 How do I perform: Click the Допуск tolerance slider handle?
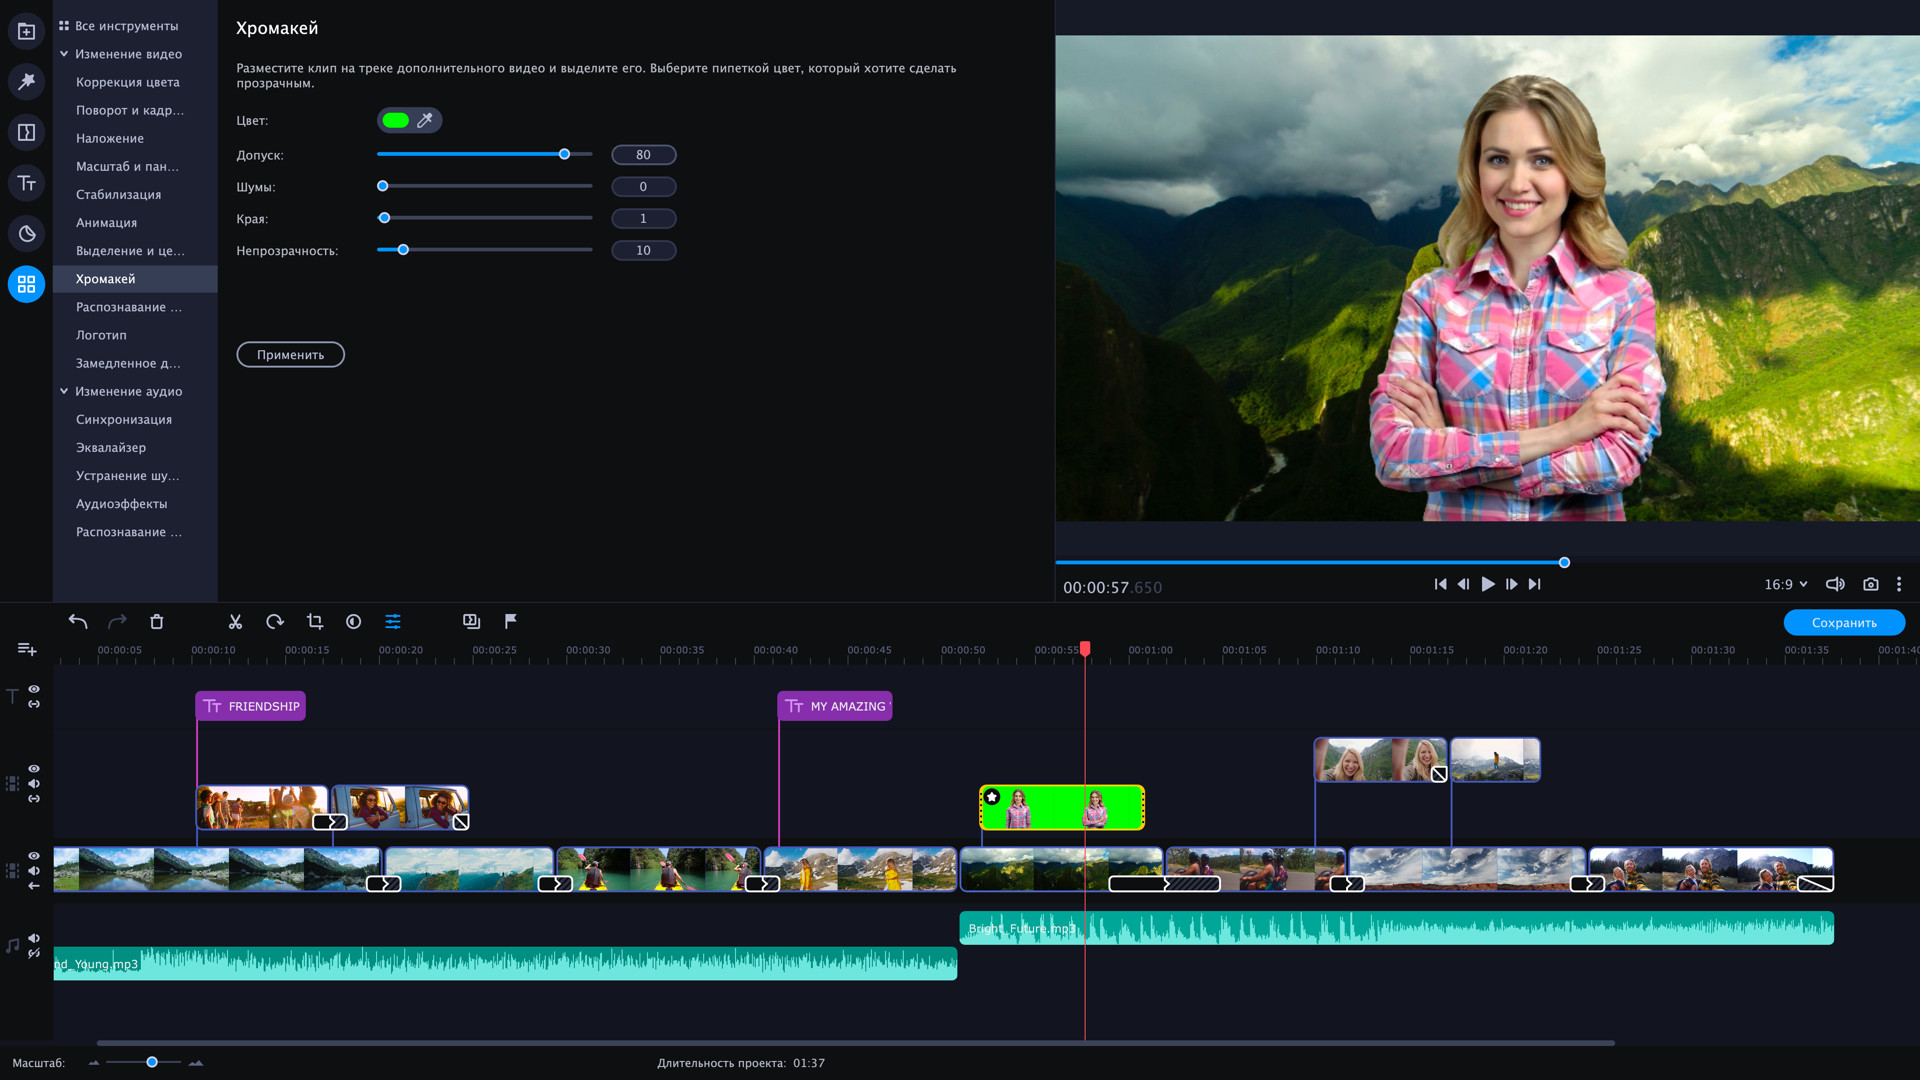coord(564,155)
